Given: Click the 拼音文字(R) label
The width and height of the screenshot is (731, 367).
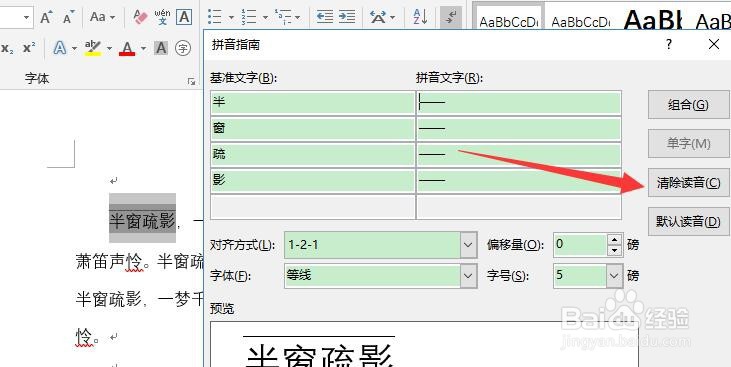Looking at the screenshot, I should pos(449,78).
